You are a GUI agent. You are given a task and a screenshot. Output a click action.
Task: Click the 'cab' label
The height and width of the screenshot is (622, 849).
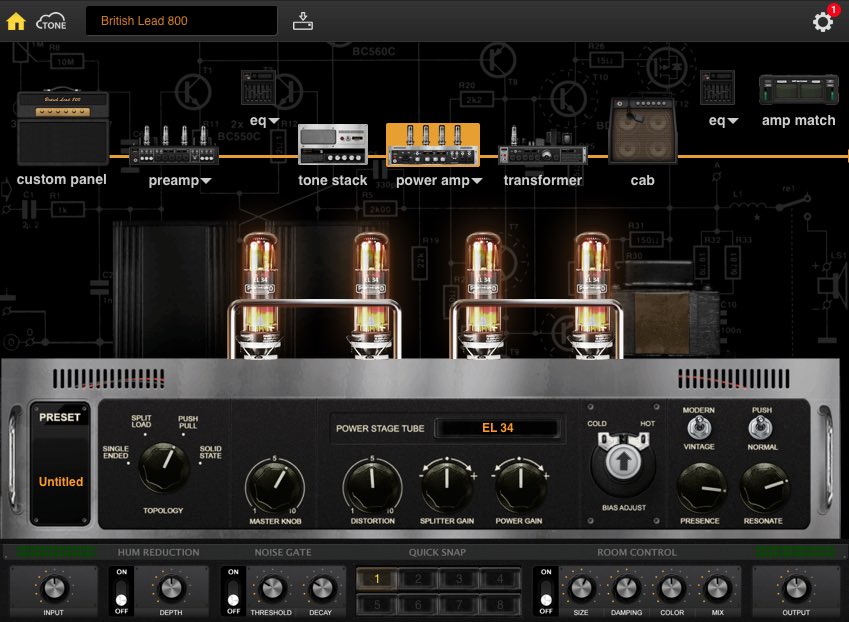(643, 180)
